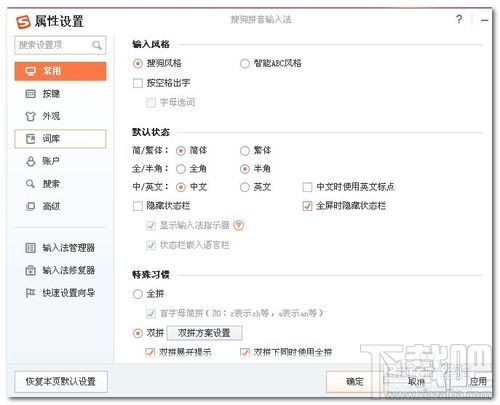The image size is (500, 405).
Task: Click 恢复本页默认设置 button
Action: [61, 381]
